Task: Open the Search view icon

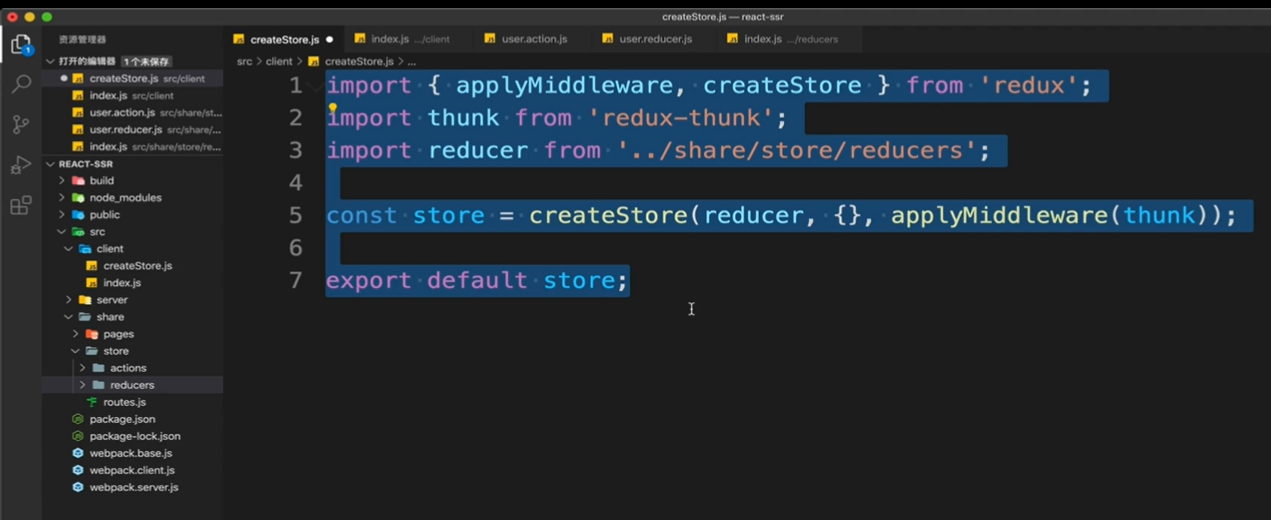Action: click(x=20, y=85)
